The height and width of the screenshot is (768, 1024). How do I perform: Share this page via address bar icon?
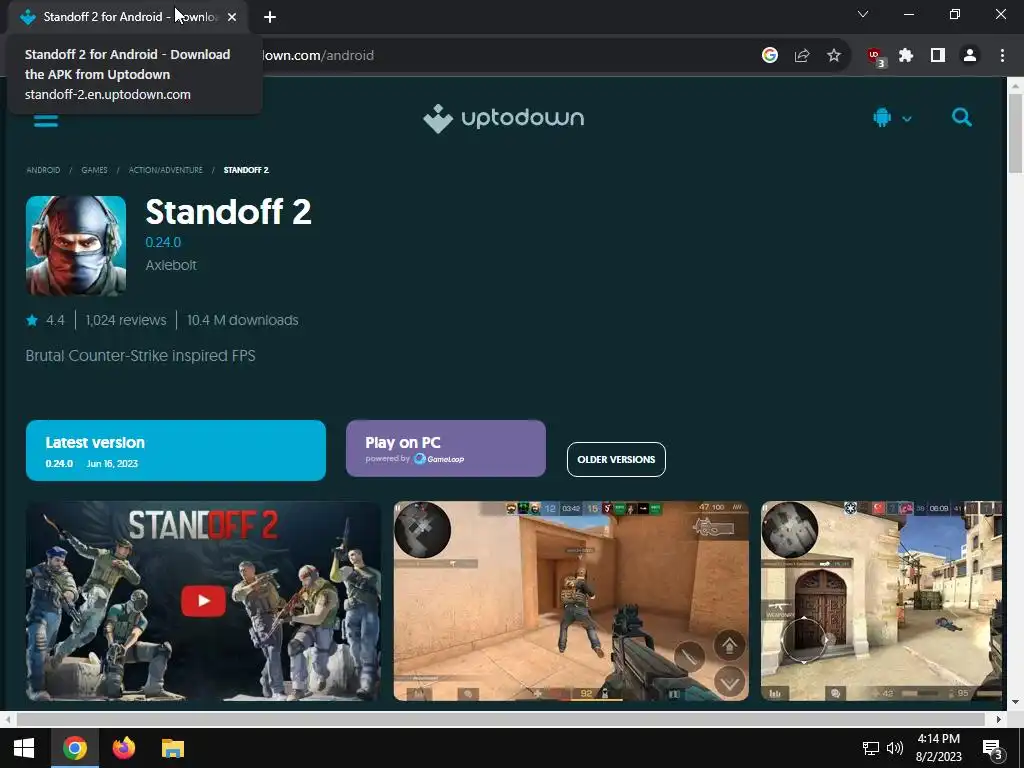pyautogui.click(x=802, y=56)
